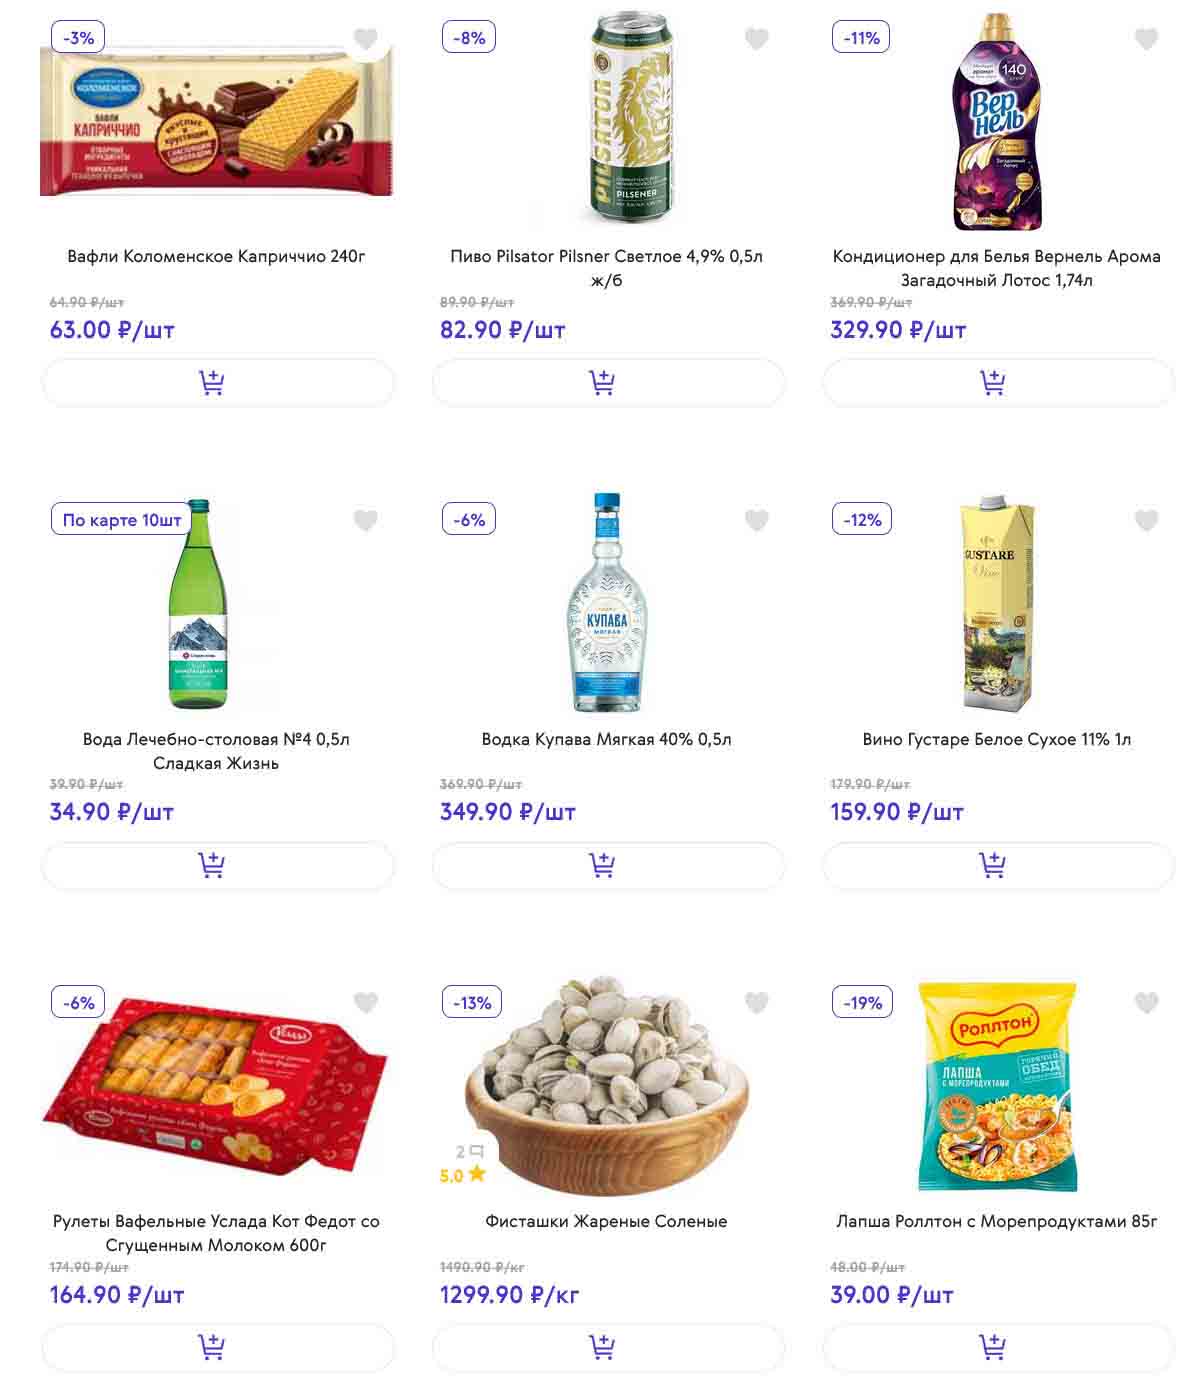This screenshot has width=1204, height=1400.
Task: Open Вода Лечебно-столовая №4 product title
Action: pyautogui.click(x=216, y=751)
